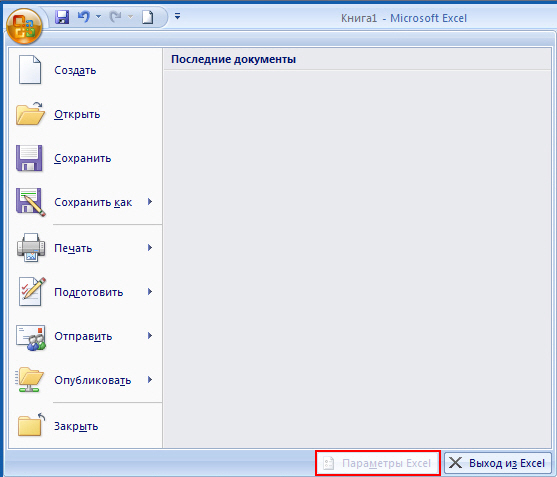Click the Undo arrow in quick access toolbar
The width and height of the screenshot is (557, 477).
83,16
